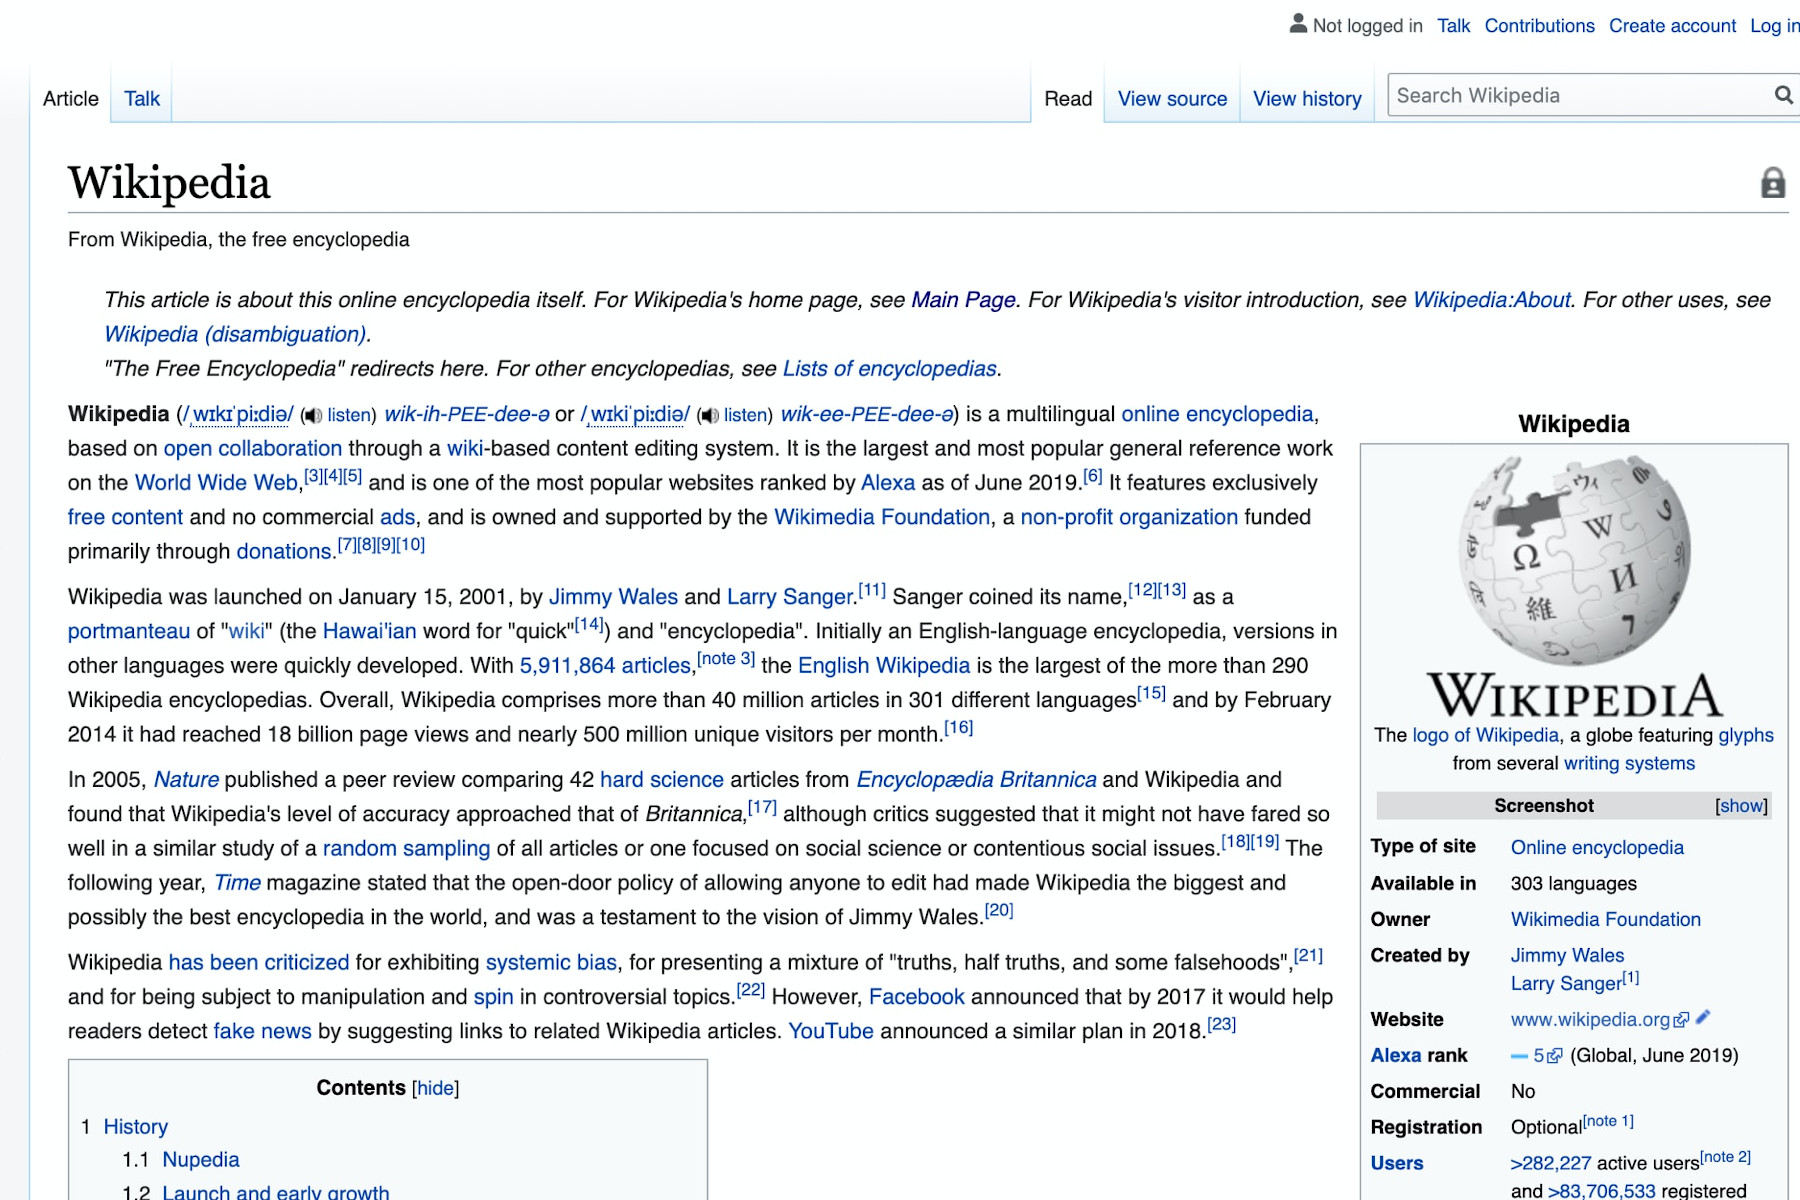Open the Contributions link
The width and height of the screenshot is (1800, 1200).
tap(1539, 26)
